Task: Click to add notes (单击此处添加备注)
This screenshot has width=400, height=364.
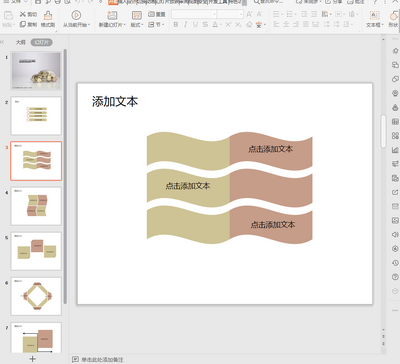Action: click(103, 359)
